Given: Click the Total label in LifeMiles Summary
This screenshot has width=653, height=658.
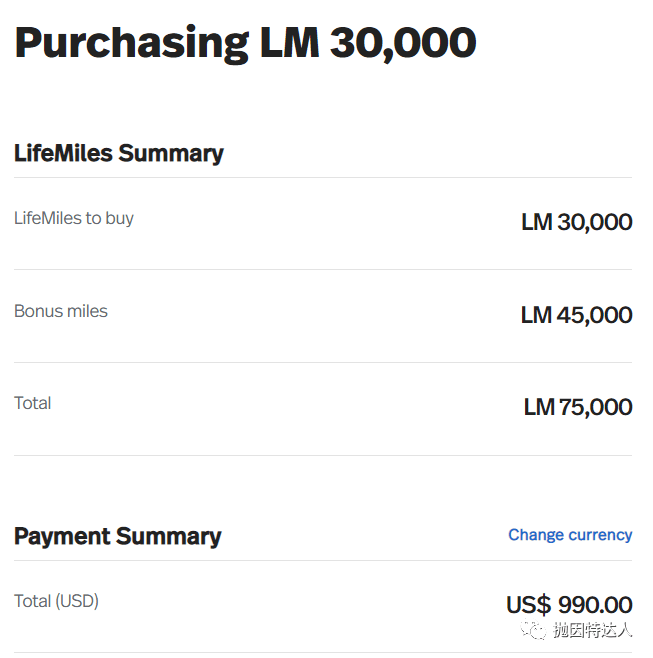Looking at the screenshot, I should [x=33, y=403].
